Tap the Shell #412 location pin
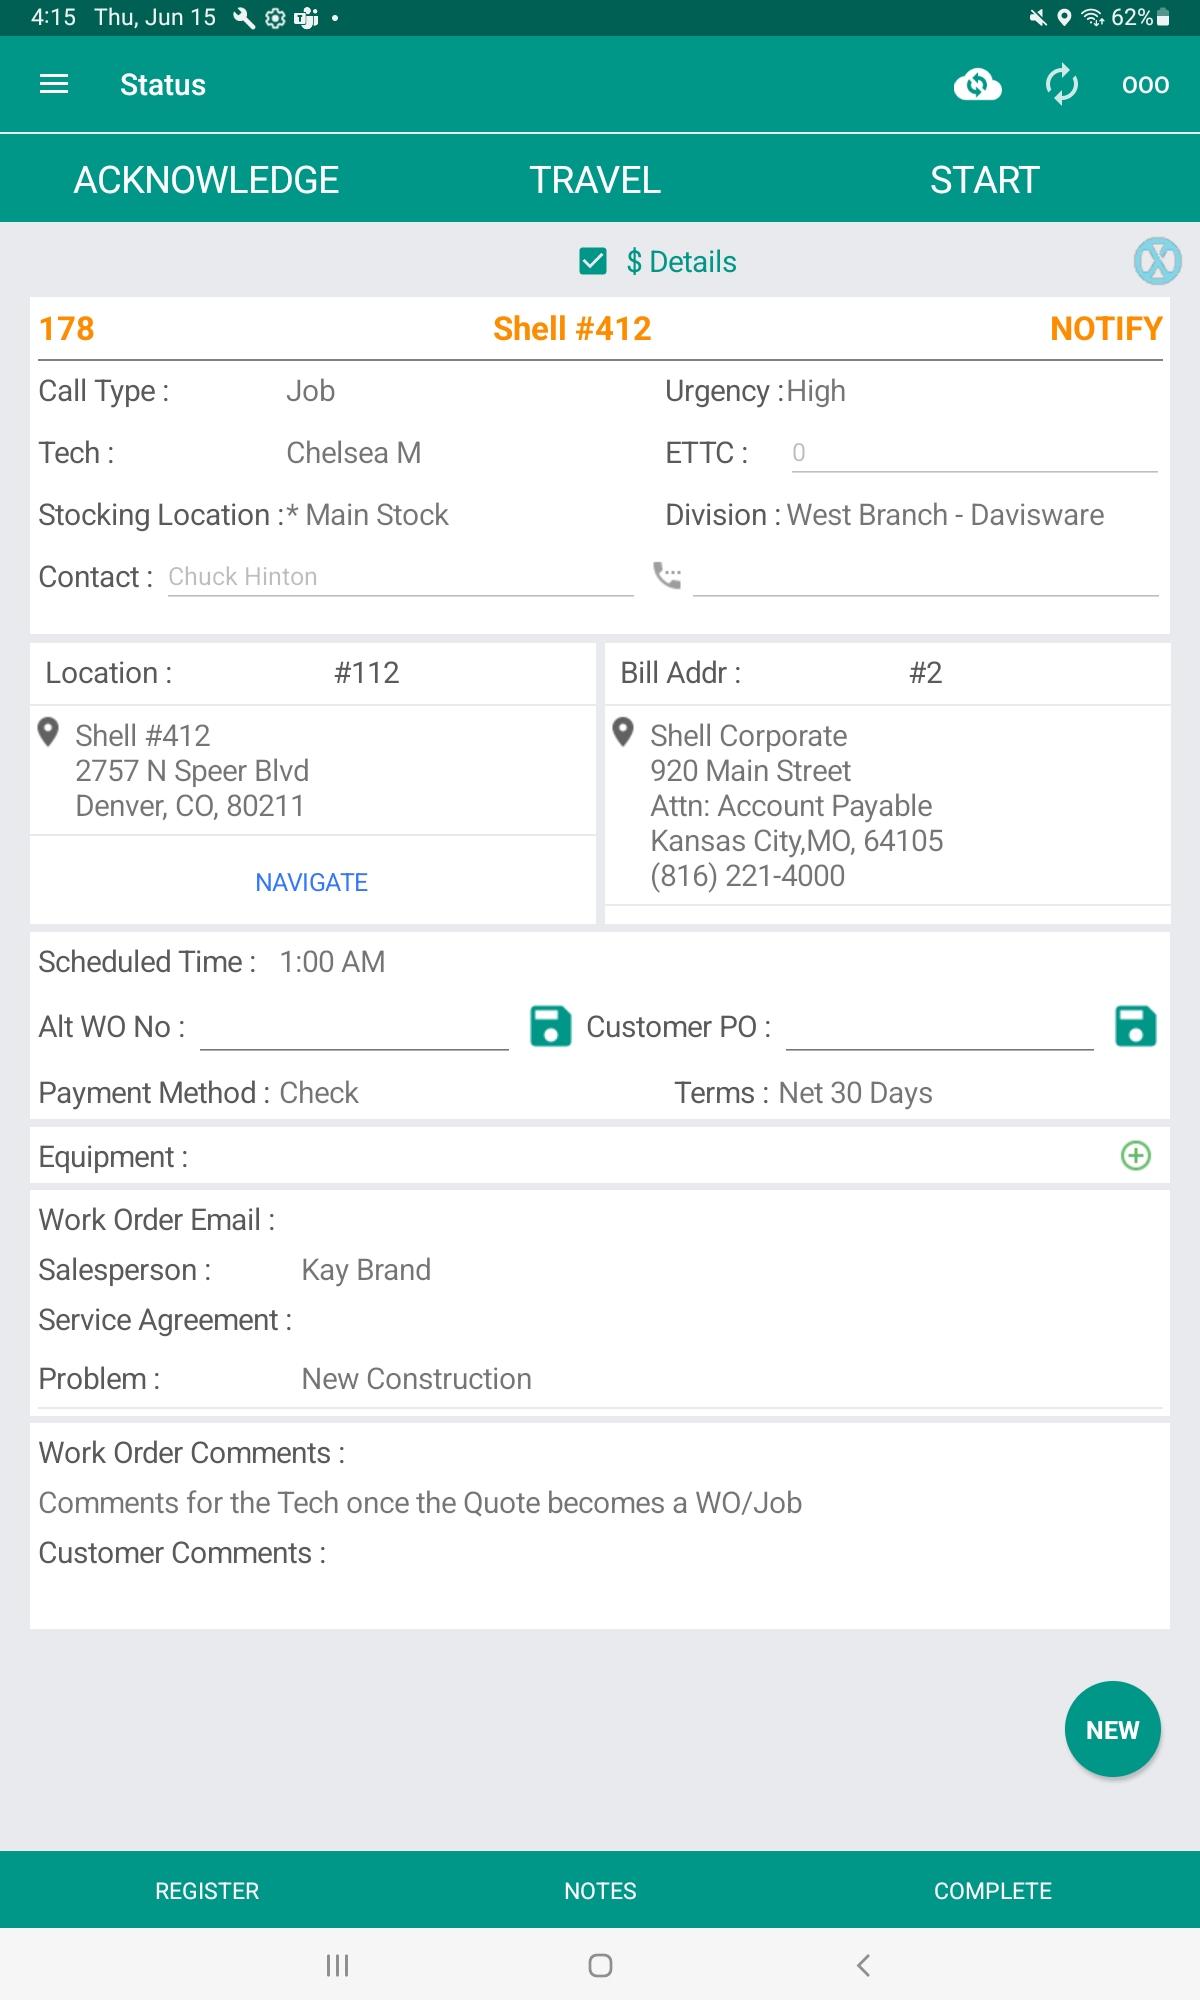 point(48,733)
